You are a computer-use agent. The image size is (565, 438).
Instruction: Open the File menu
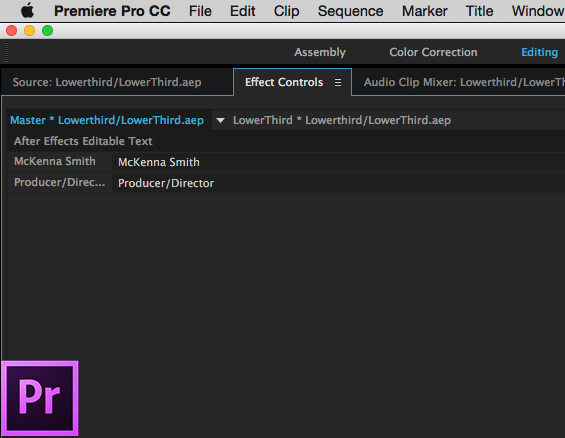[x=200, y=11]
